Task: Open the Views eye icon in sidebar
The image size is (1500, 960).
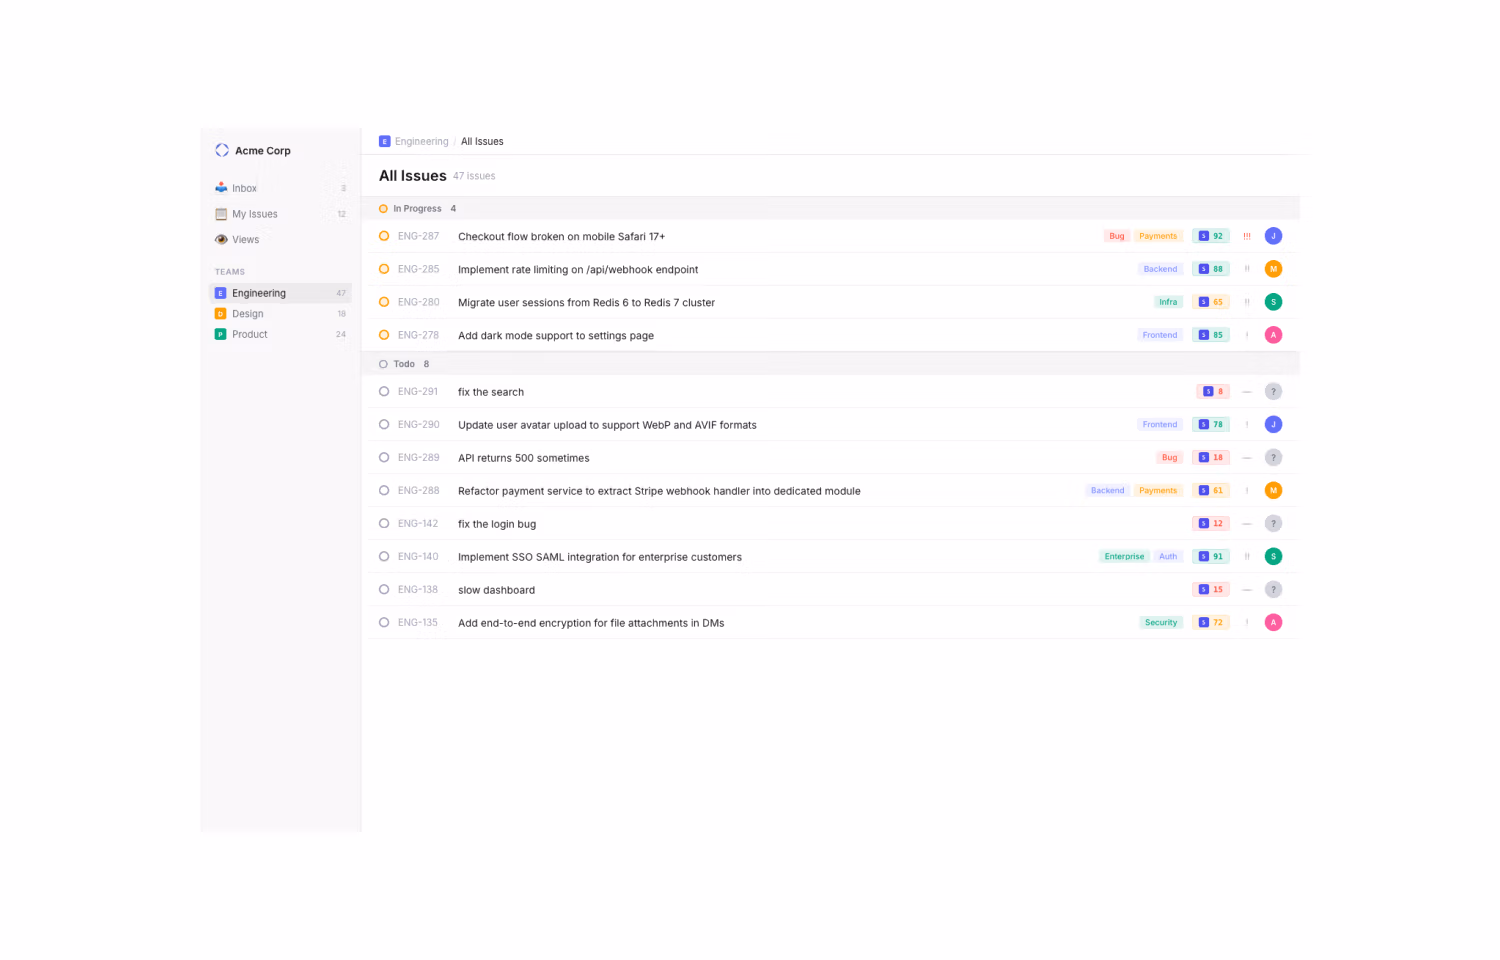Action: [221, 240]
